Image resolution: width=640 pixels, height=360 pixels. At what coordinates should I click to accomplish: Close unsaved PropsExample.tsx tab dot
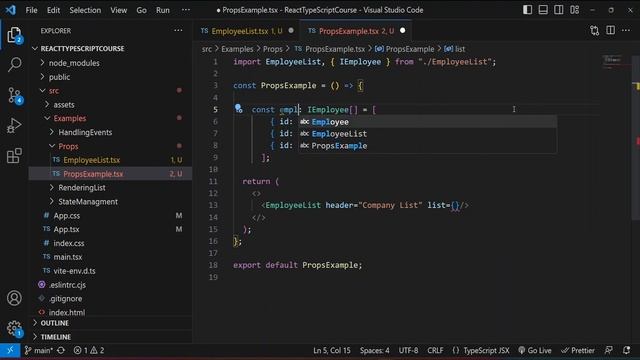click(402, 31)
